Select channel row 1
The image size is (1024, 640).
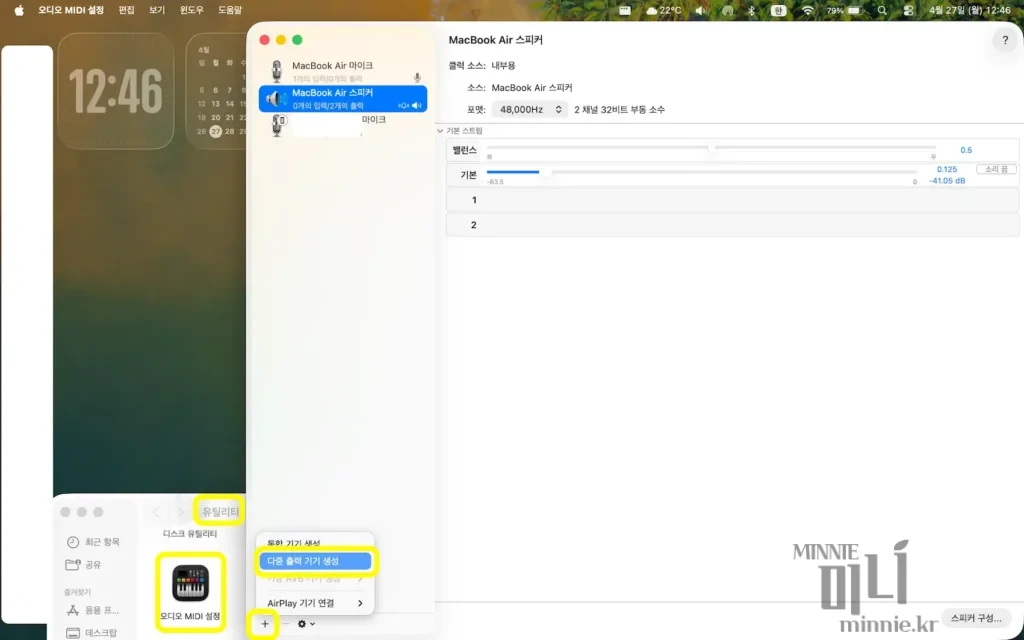tap(732, 200)
